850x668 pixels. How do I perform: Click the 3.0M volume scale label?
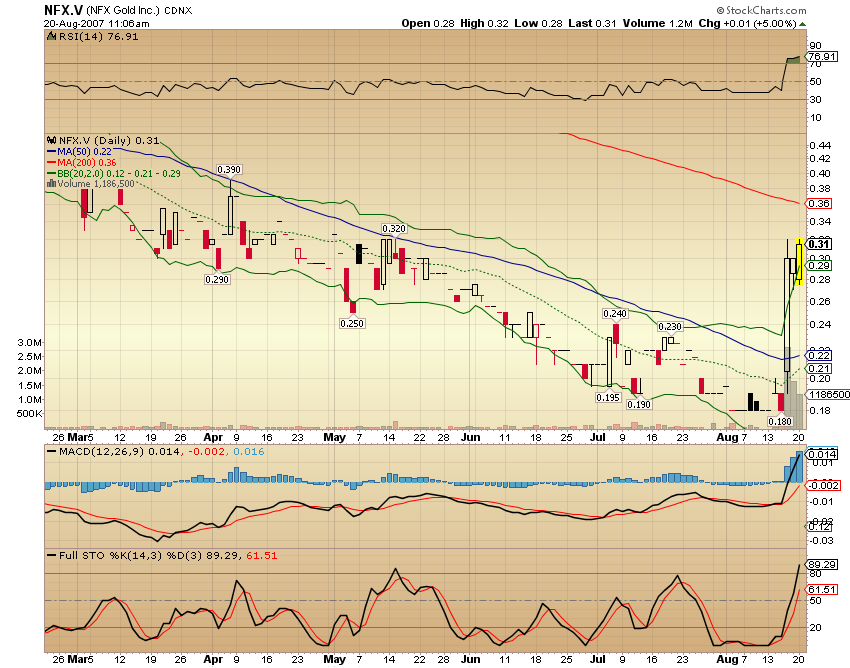[30, 343]
